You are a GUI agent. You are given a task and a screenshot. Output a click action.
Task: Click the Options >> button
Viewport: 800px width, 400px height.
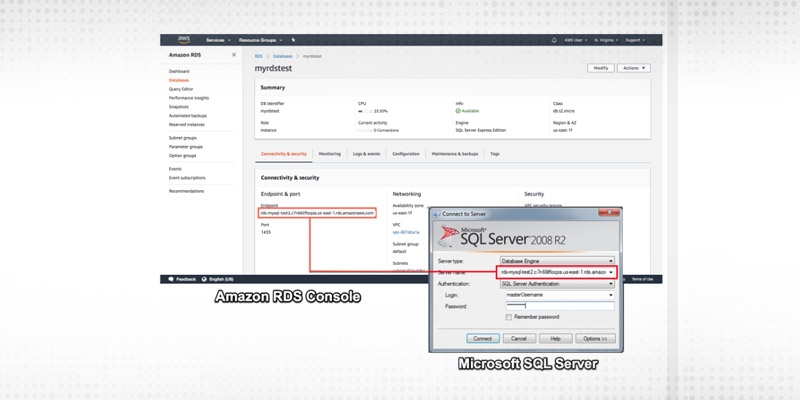pos(596,338)
